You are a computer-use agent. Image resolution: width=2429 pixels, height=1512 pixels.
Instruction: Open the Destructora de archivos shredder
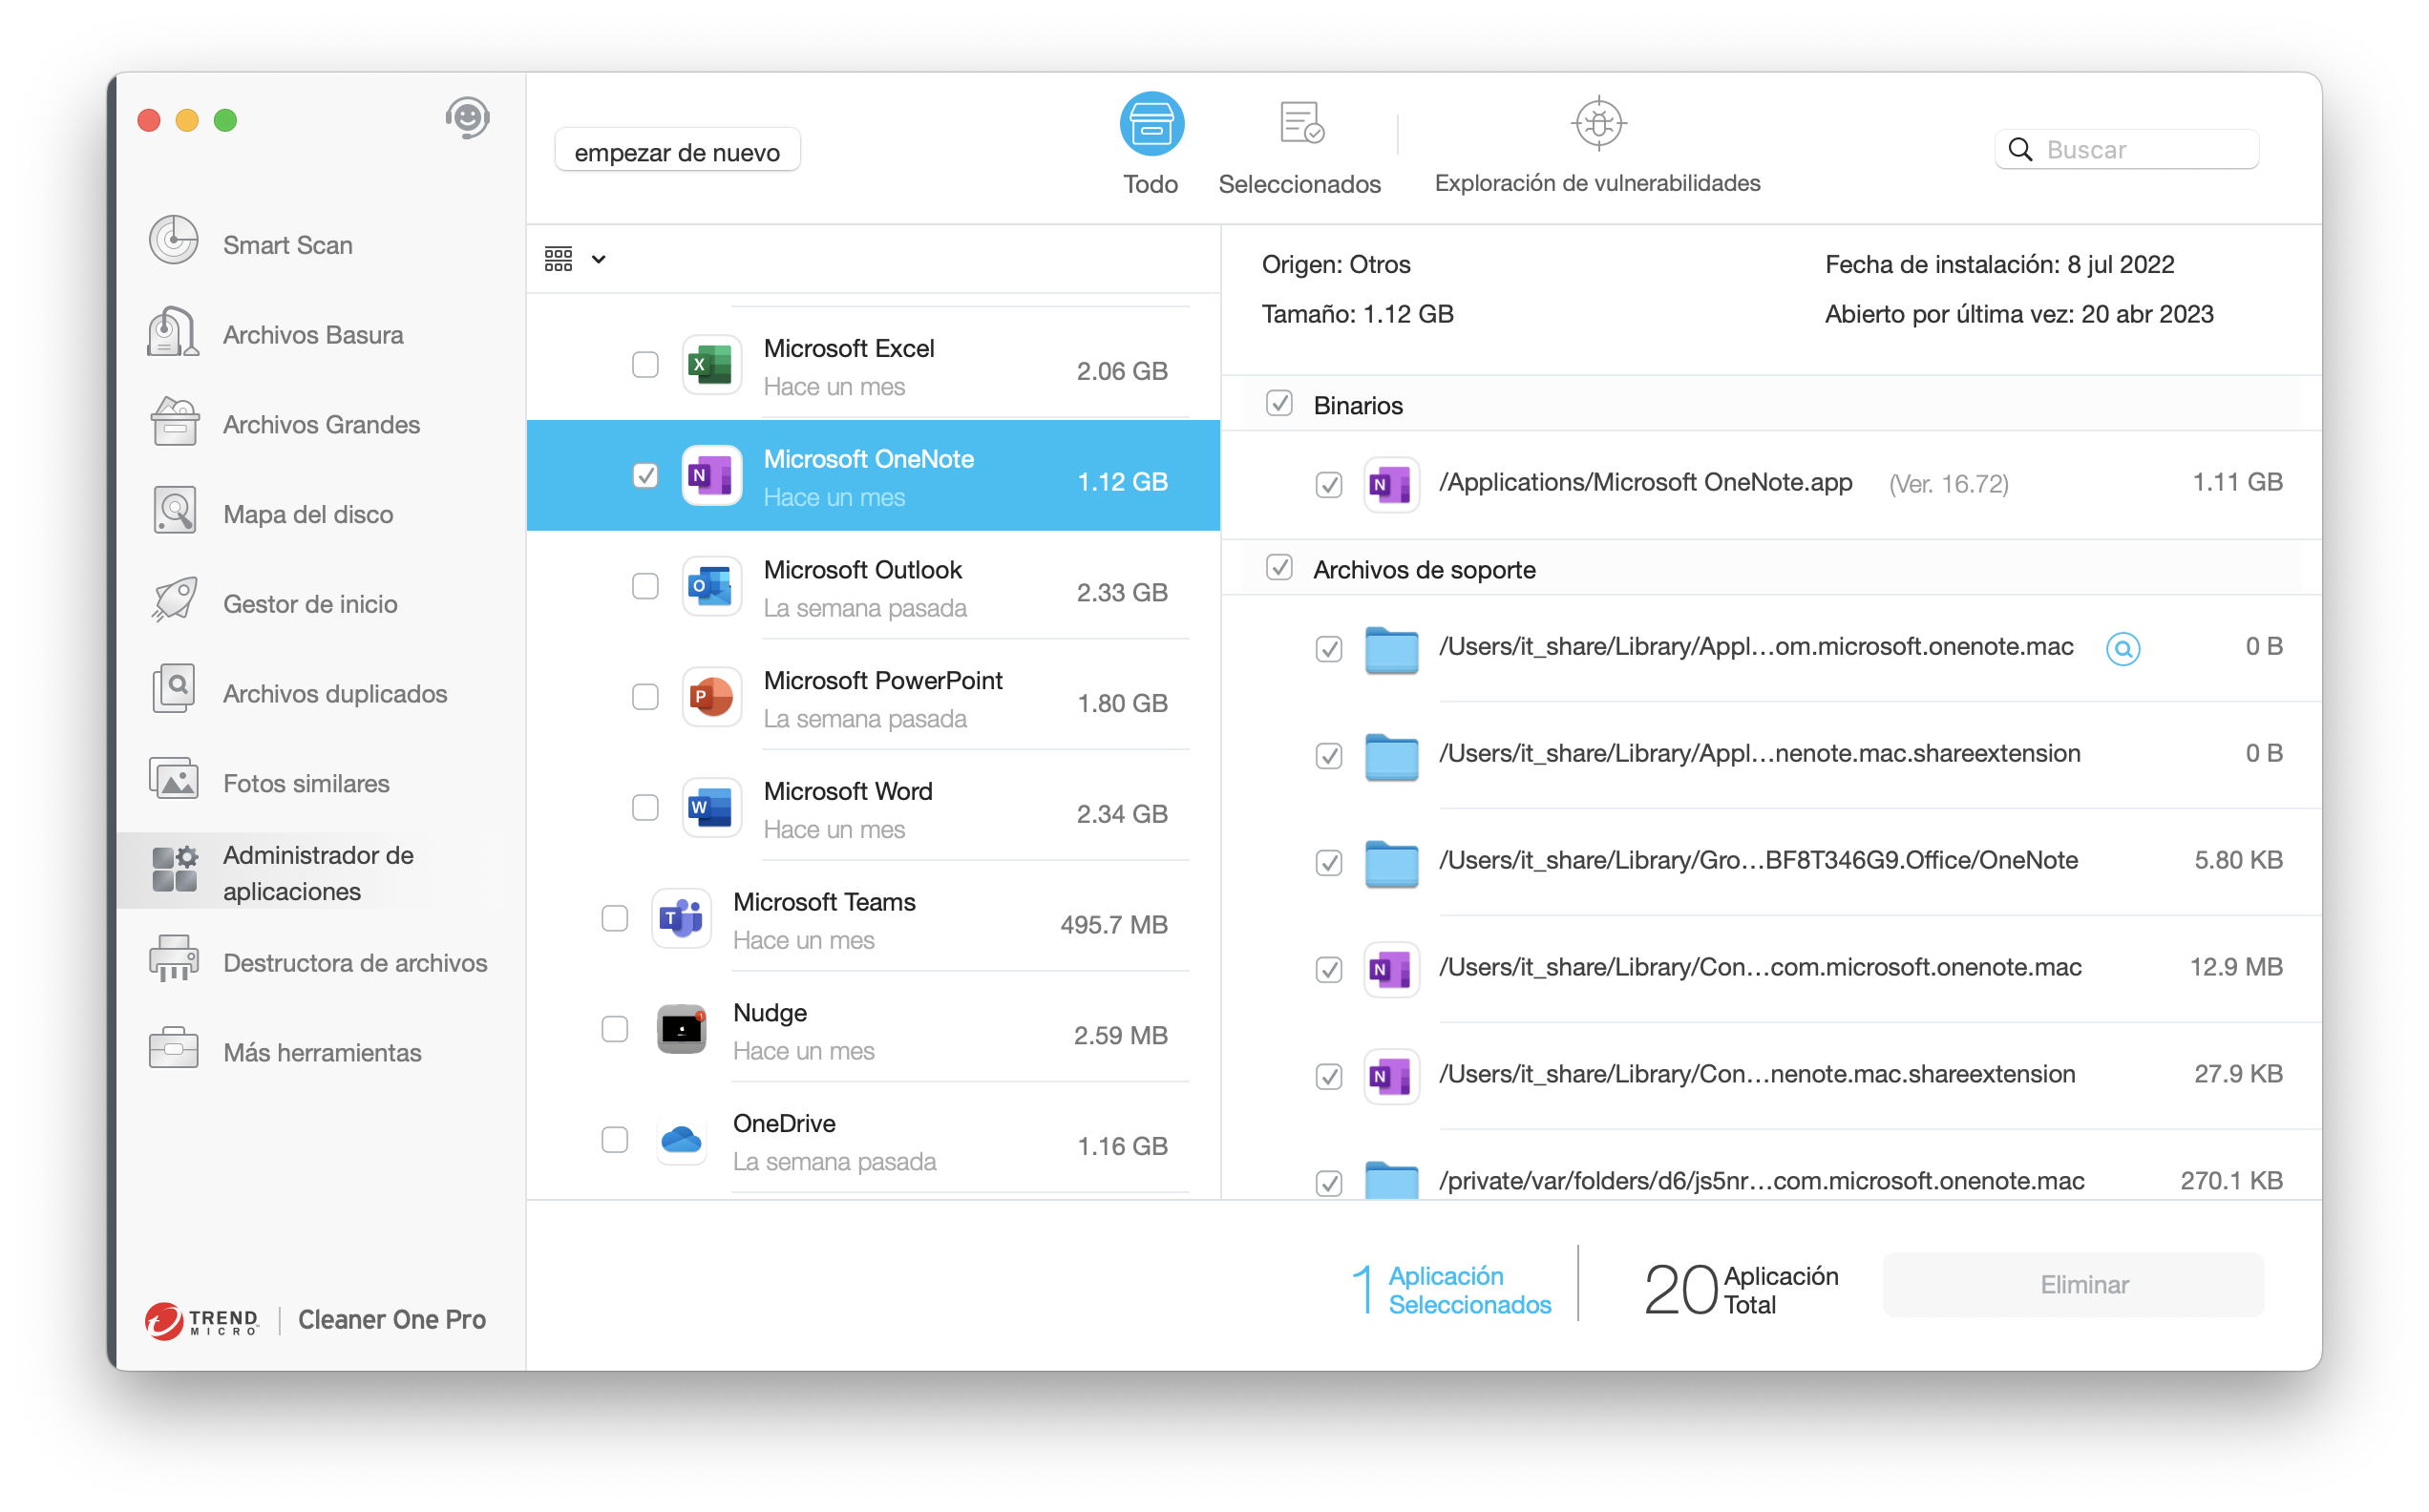354,962
